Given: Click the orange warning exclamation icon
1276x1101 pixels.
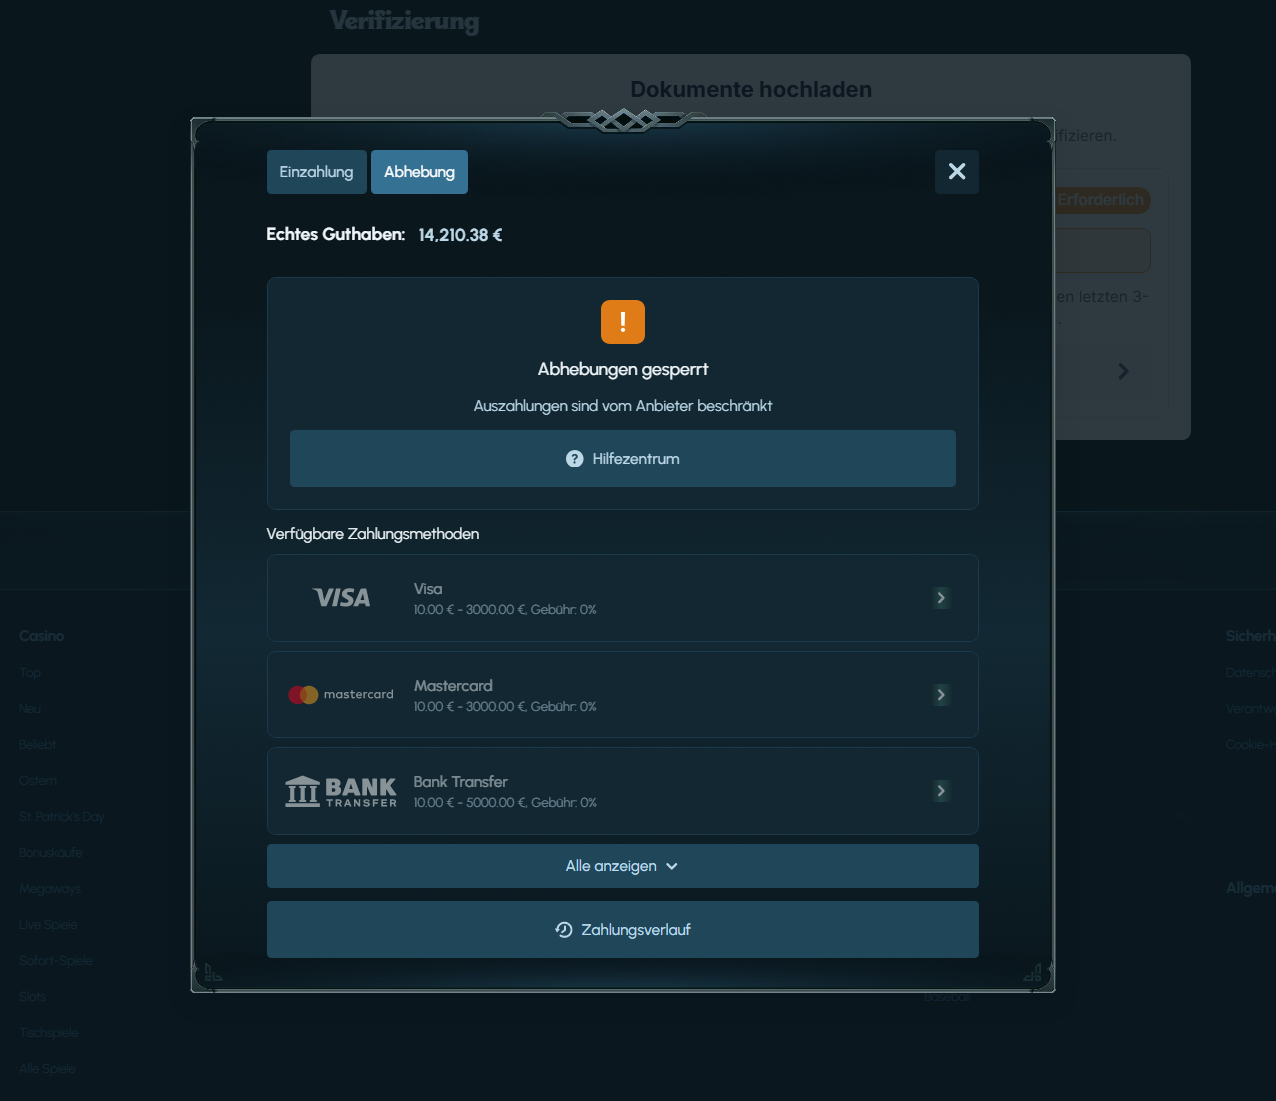Looking at the screenshot, I should pos(622,322).
